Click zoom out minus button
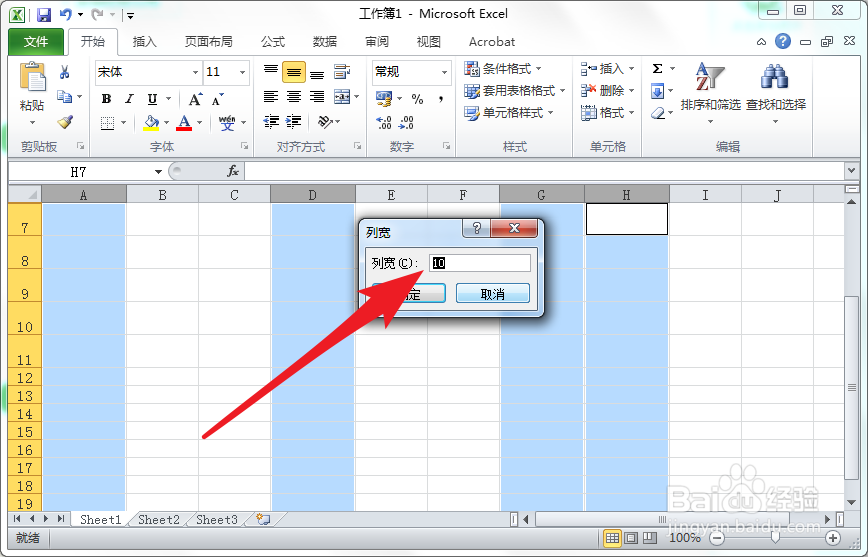The image size is (868, 557). [717, 538]
